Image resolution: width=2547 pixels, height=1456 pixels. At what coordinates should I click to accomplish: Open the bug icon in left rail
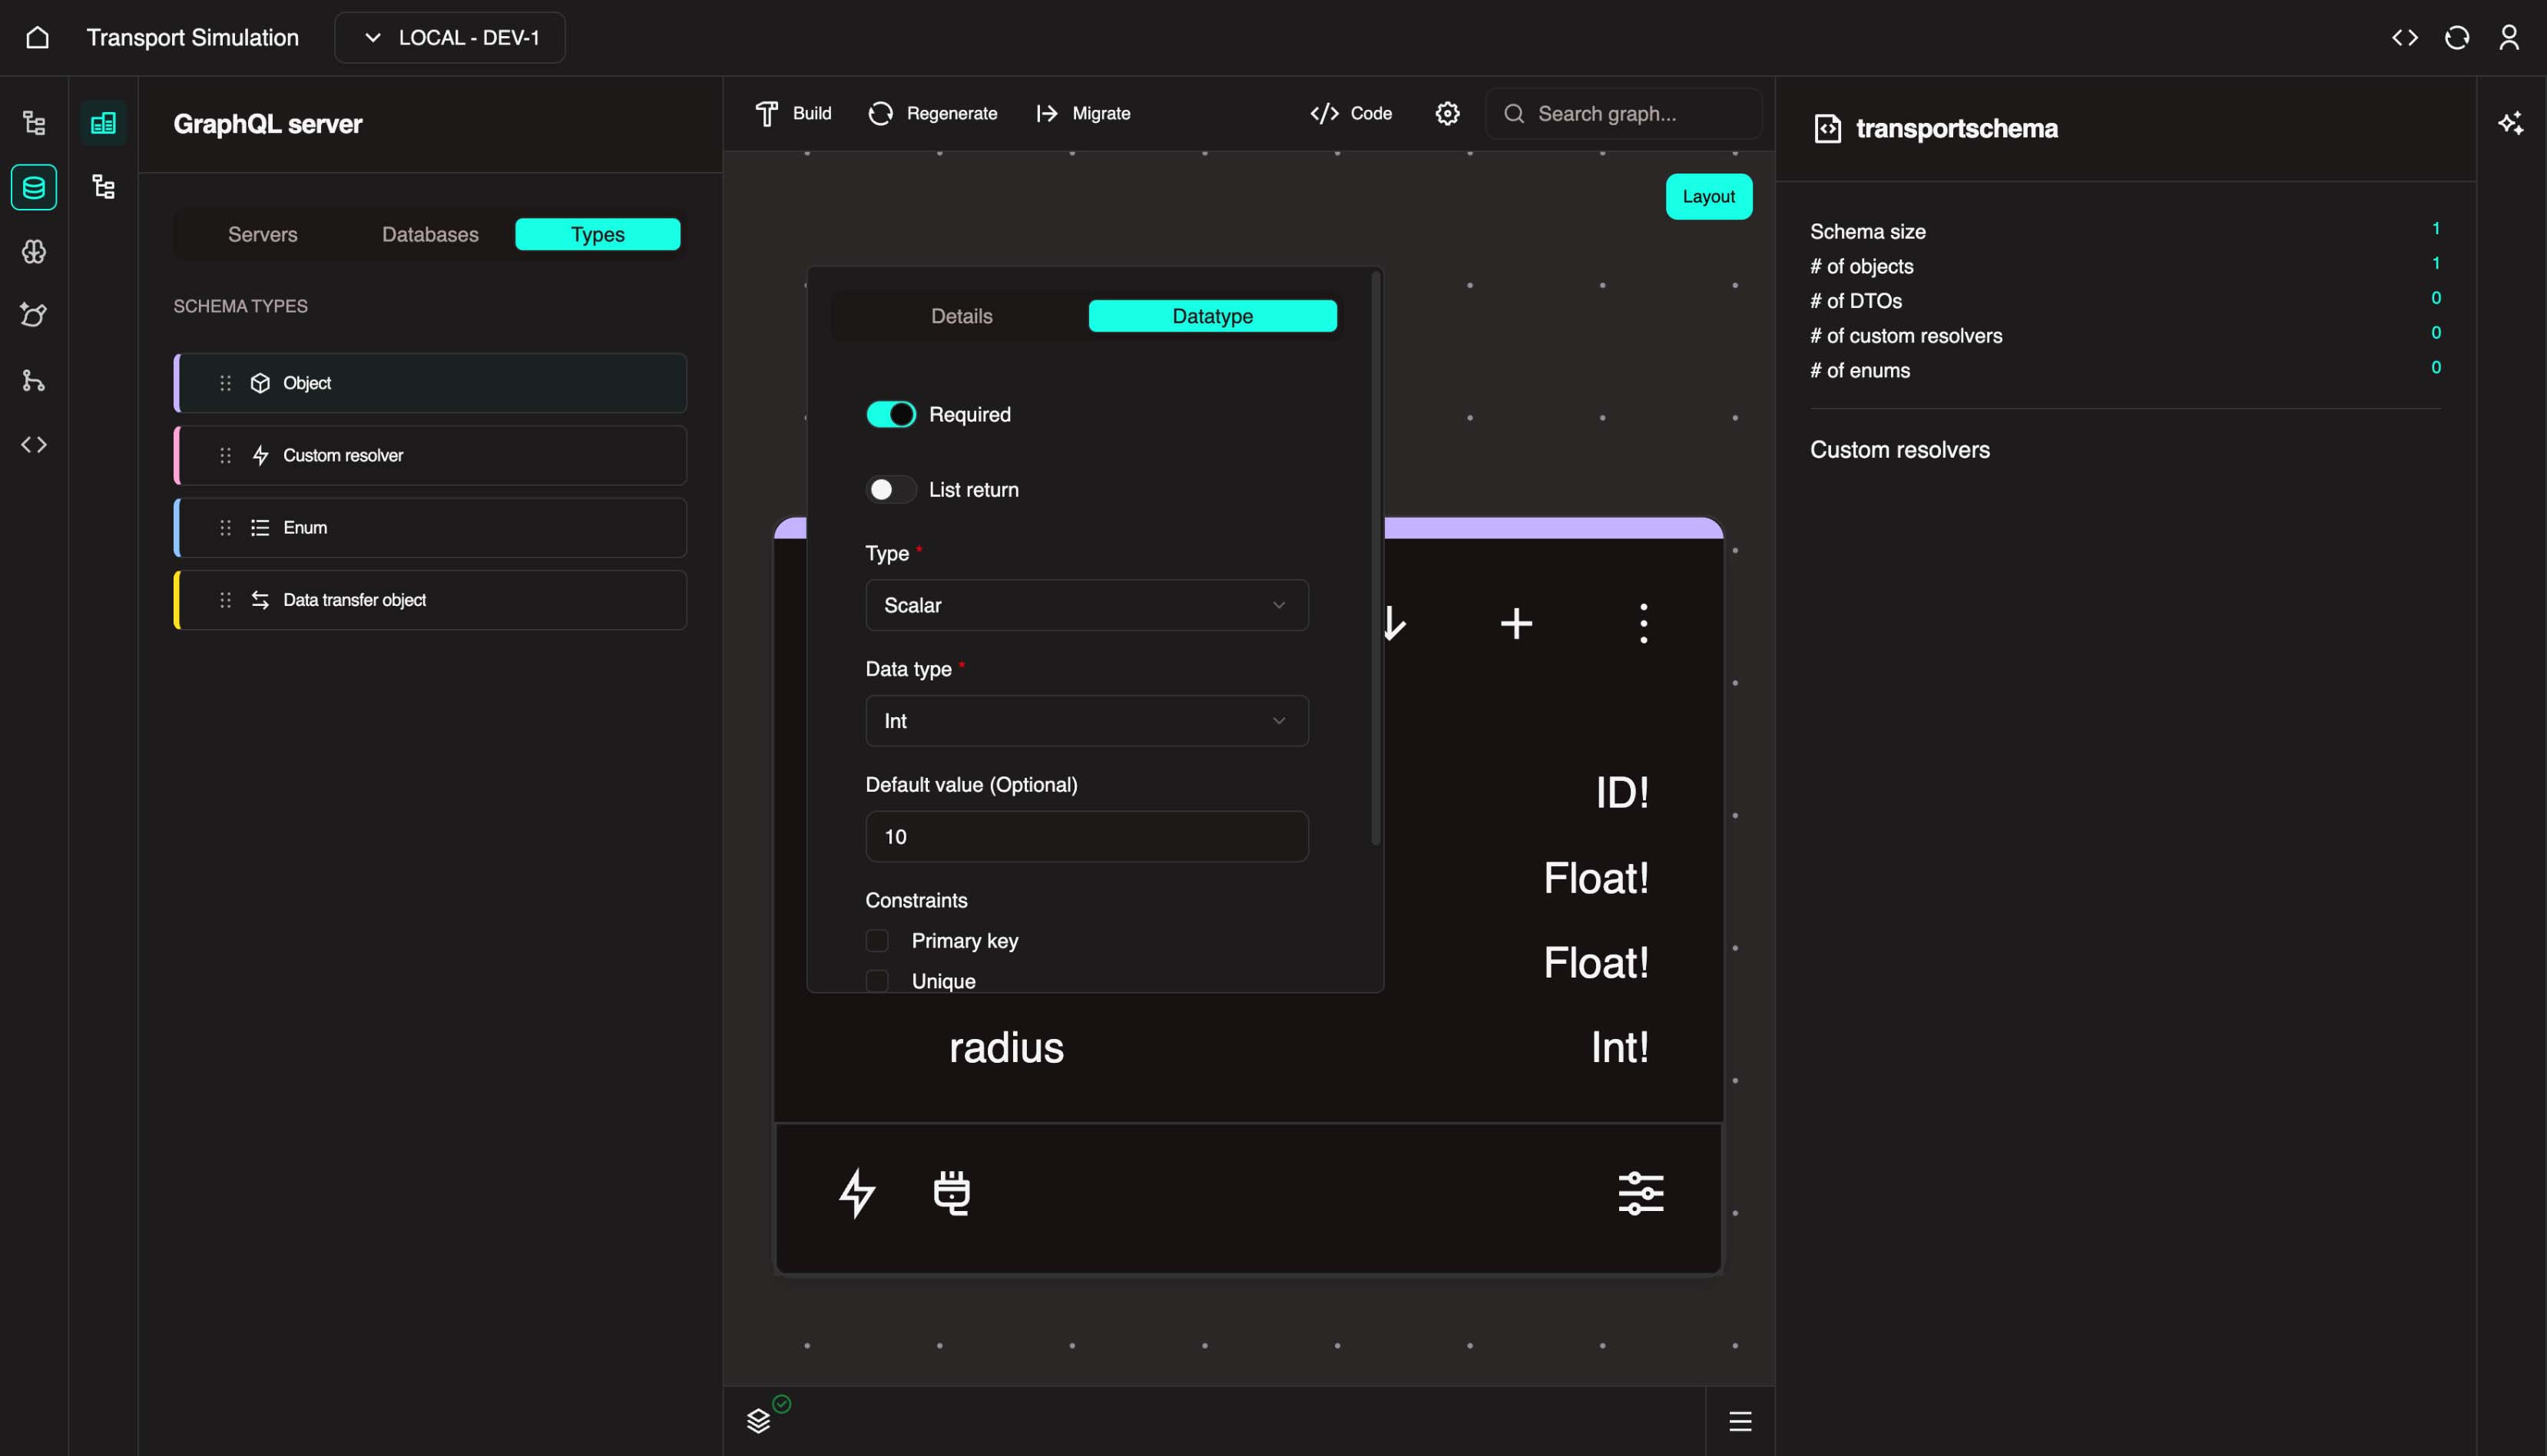[34, 315]
